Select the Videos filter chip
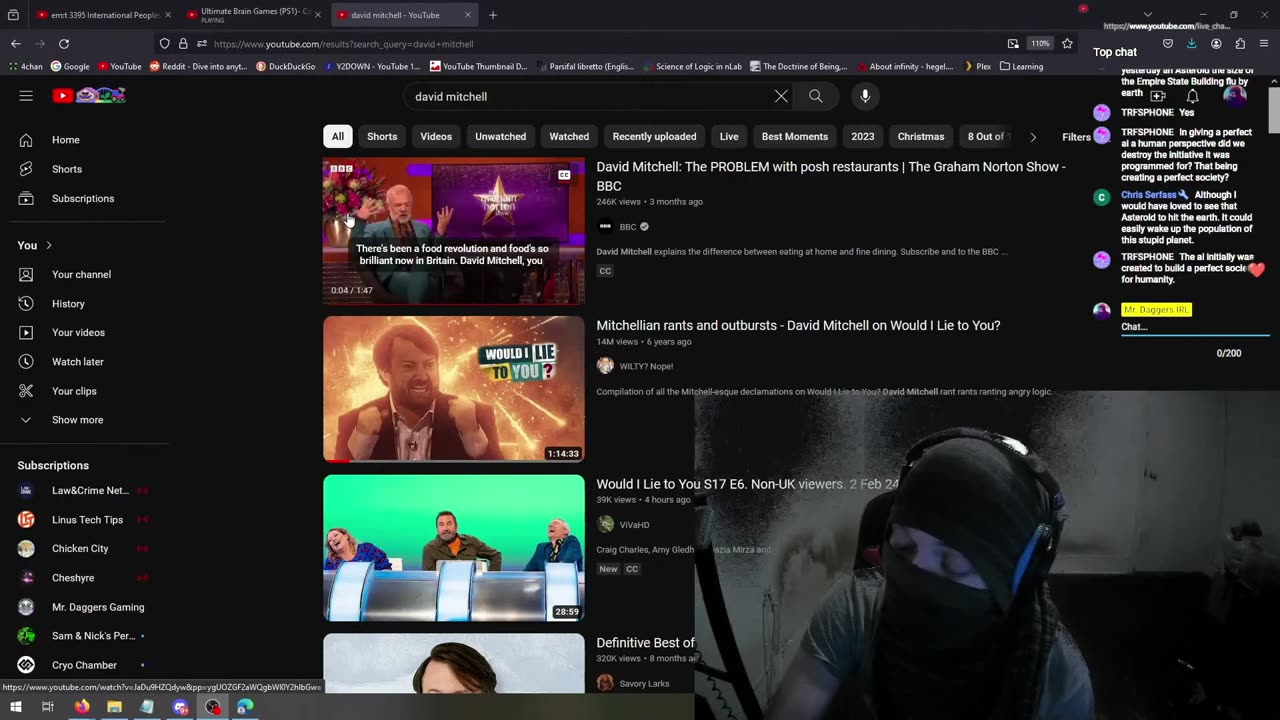The image size is (1280, 720). [436, 136]
